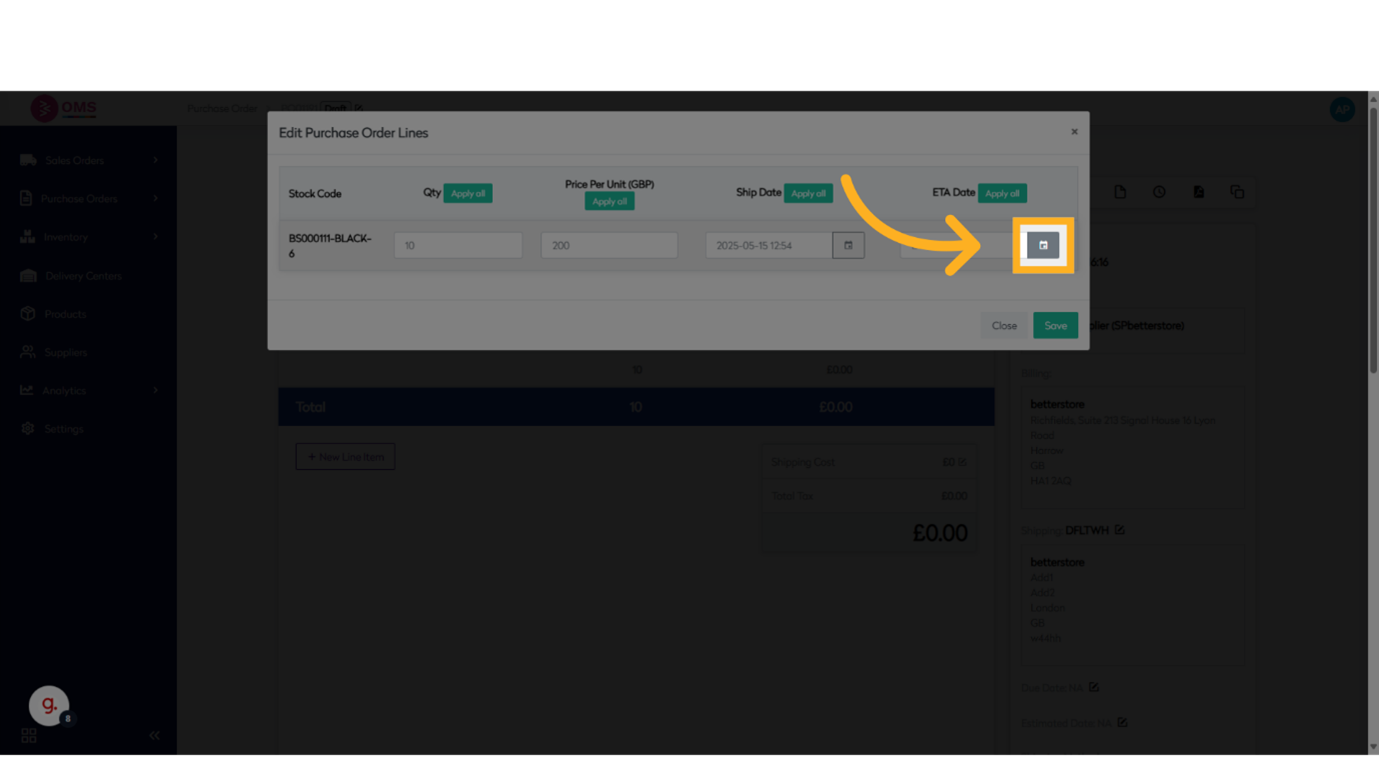Dismiss dialog with the X icon

(1074, 132)
